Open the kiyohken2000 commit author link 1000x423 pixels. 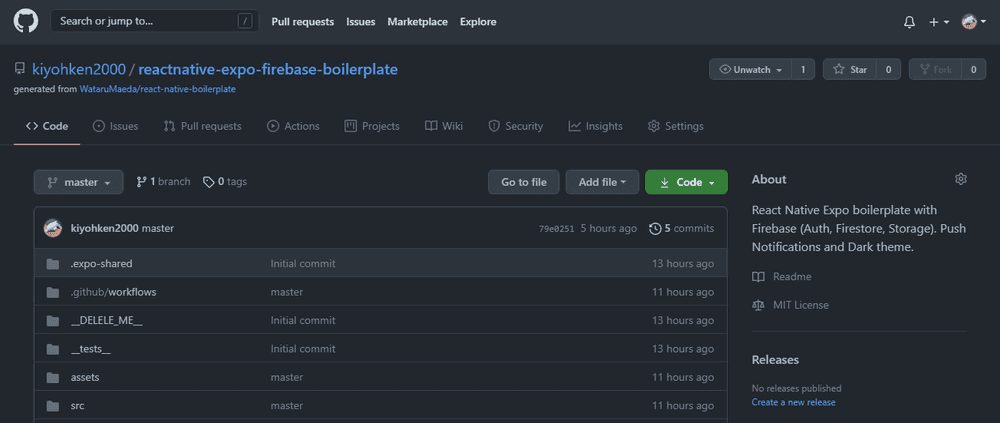(x=105, y=228)
